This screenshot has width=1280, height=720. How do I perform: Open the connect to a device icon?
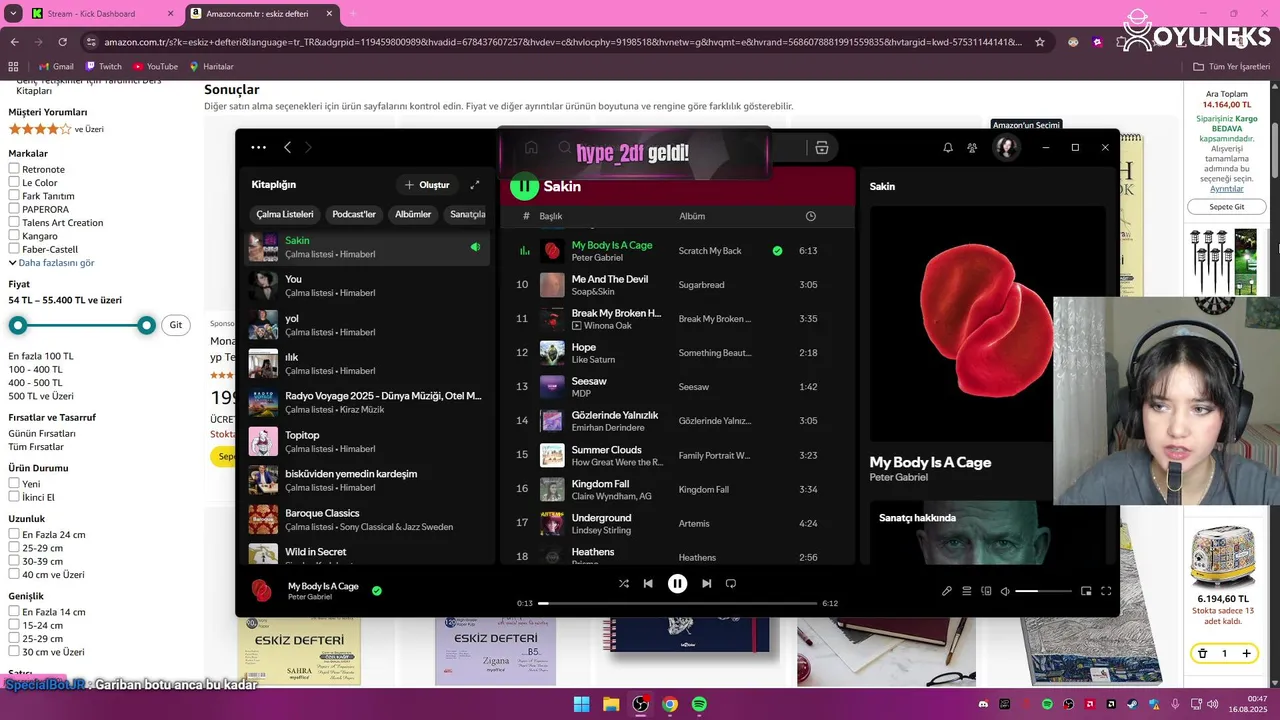pos(986,591)
